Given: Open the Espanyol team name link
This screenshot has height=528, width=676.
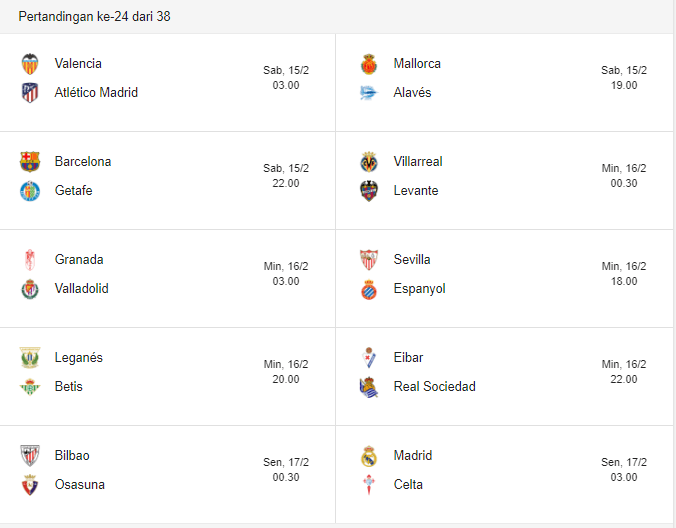Looking at the screenshot, I should point(420,289).
